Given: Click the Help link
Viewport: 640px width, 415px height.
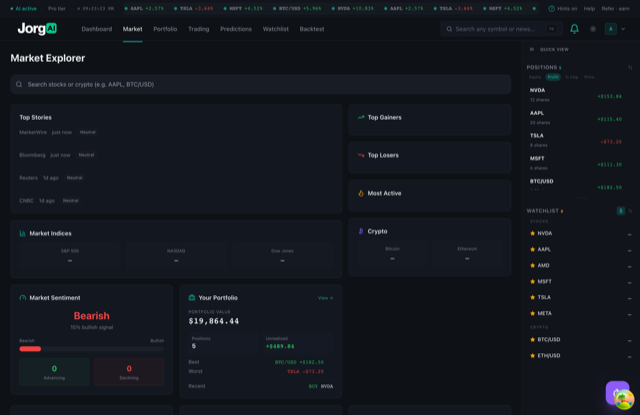Looking at the screenshot, I should 589,9.
